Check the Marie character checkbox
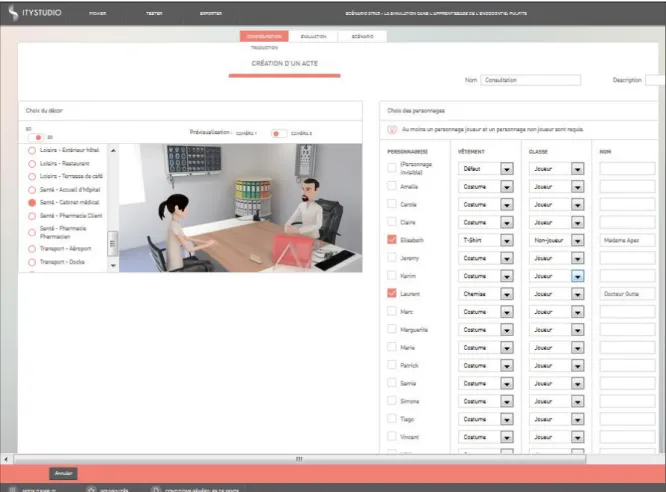Image resolution: width=666 pixels, height=492 pixels. [x=392, y=347]
